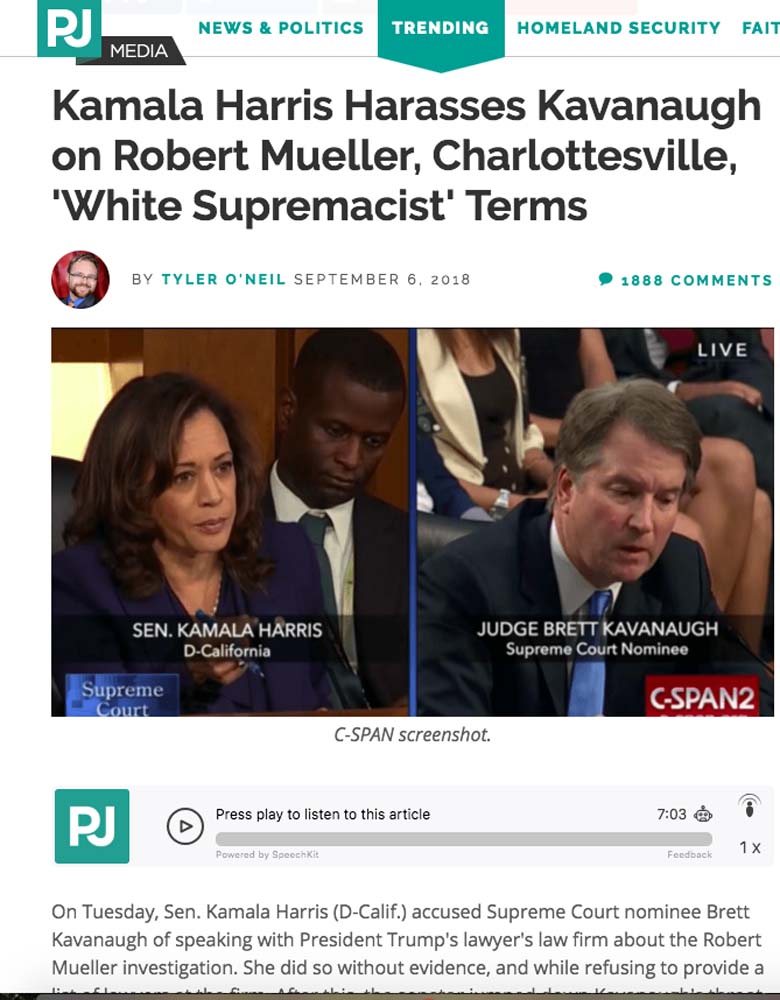
Task: Click Tyler O'Neil's author avatar
Action: coord(80,279)
